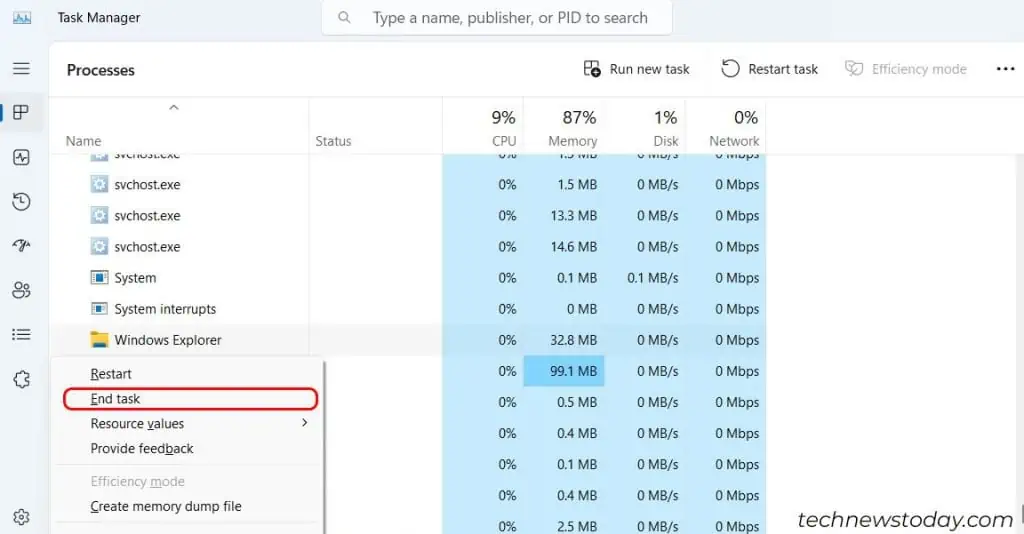Open the Services page sidebar icon
Screen dimensions: 1024x534
coord(21,379)
